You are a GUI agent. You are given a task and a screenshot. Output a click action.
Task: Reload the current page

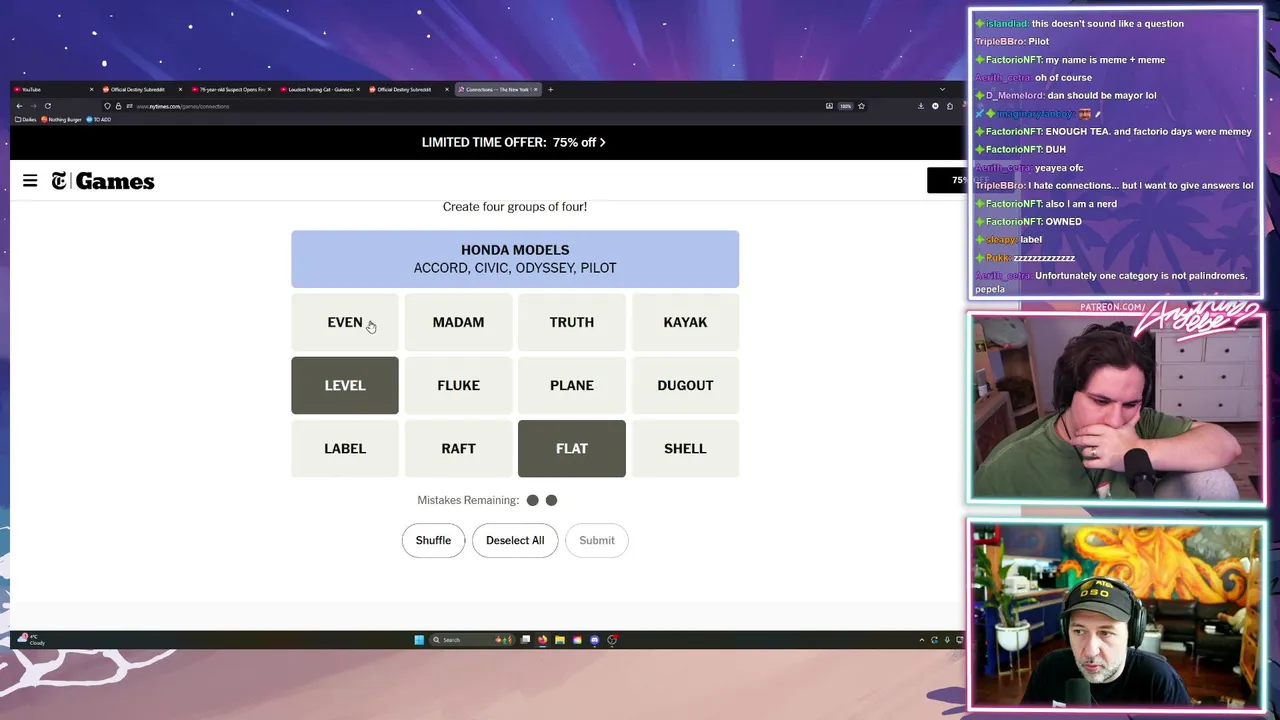tap(47, 106)
